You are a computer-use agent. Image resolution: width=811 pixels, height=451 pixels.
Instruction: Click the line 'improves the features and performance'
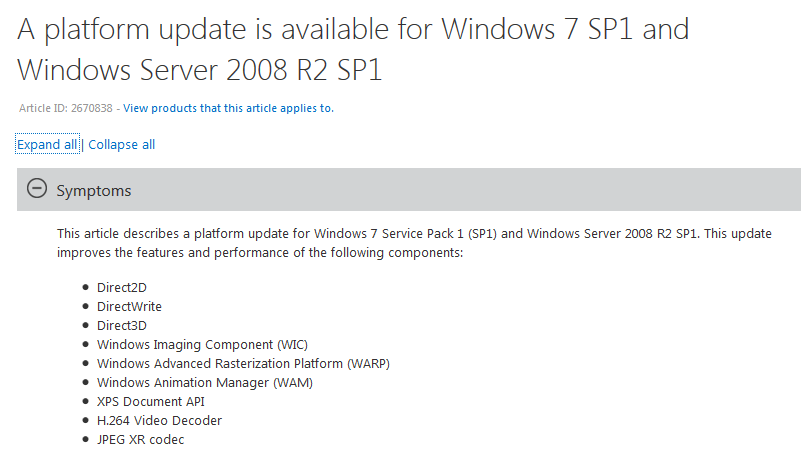[x=260, y=253]
